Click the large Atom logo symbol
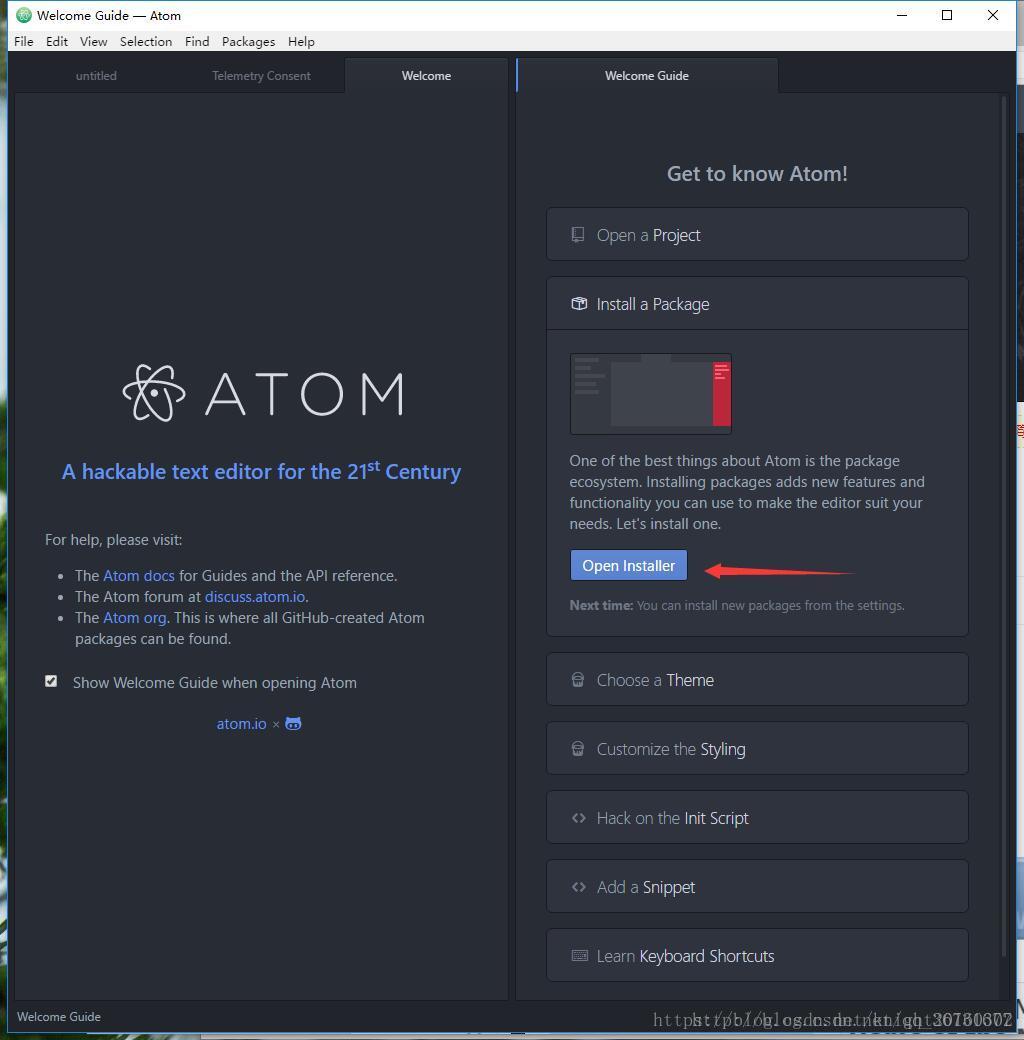 (154, 393)
